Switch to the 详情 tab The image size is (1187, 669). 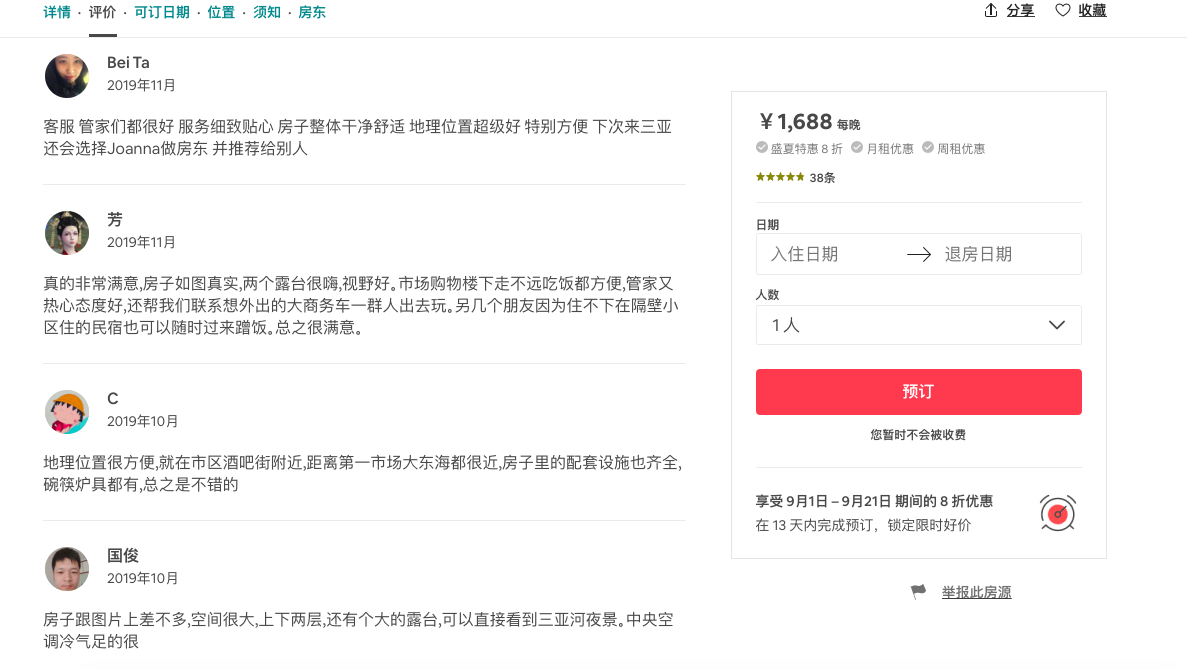point(57,12)
